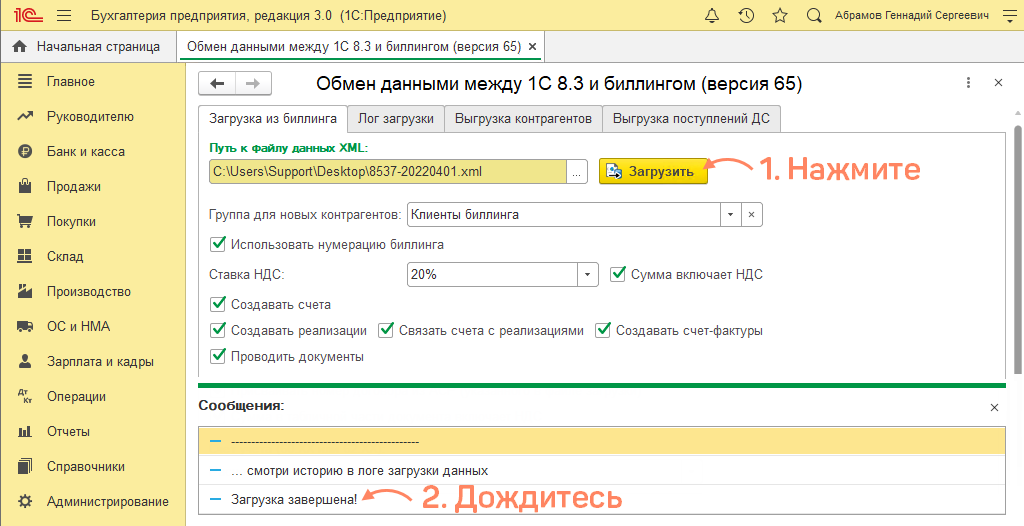Close the Сообщения panel
The width and height of the screenshot is (1024, 526).
coord(994,407)
